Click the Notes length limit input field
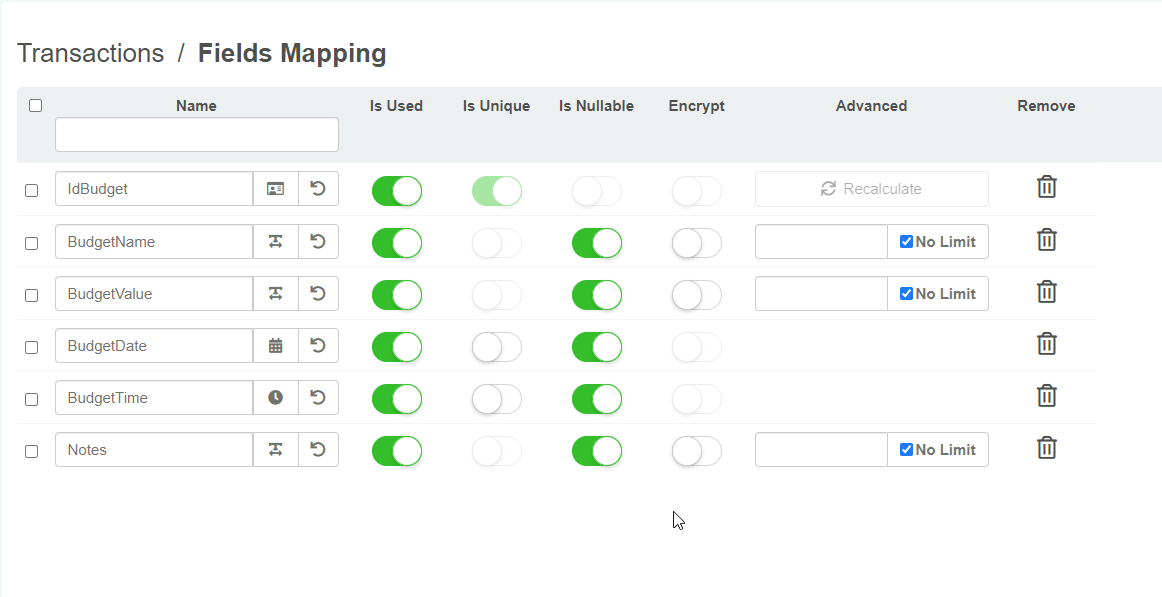 [821, 450]
